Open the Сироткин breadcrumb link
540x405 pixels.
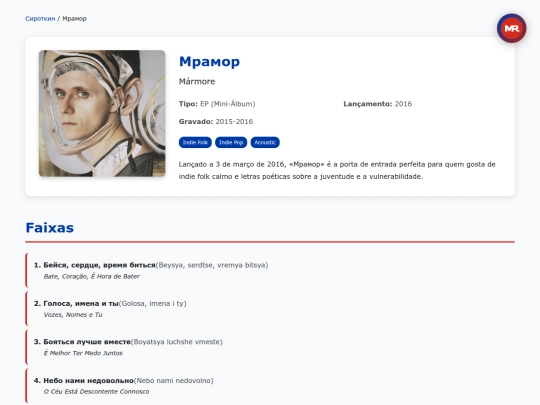click(40, 19)
